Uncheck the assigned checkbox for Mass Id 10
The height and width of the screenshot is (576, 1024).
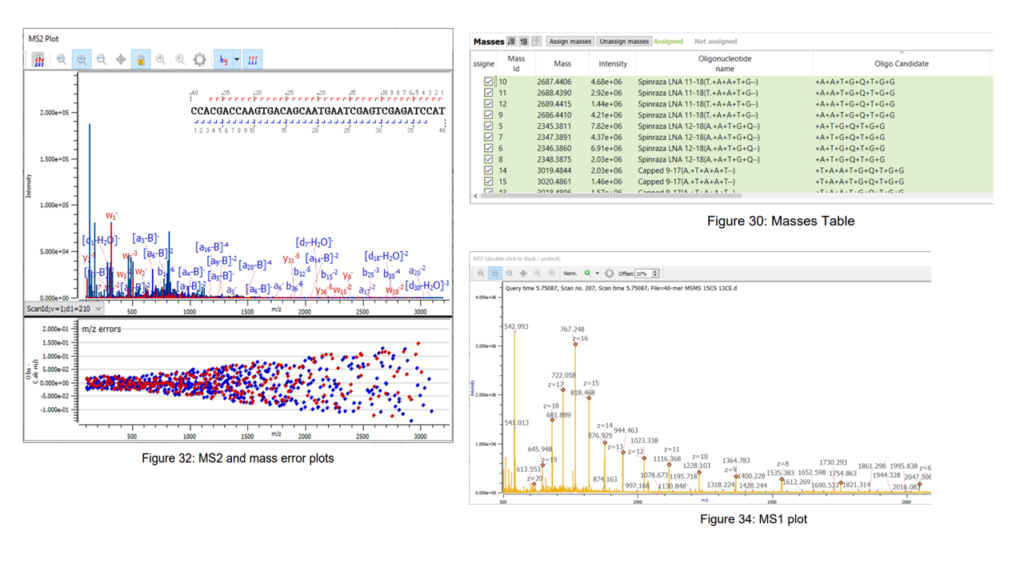(488, 82)
